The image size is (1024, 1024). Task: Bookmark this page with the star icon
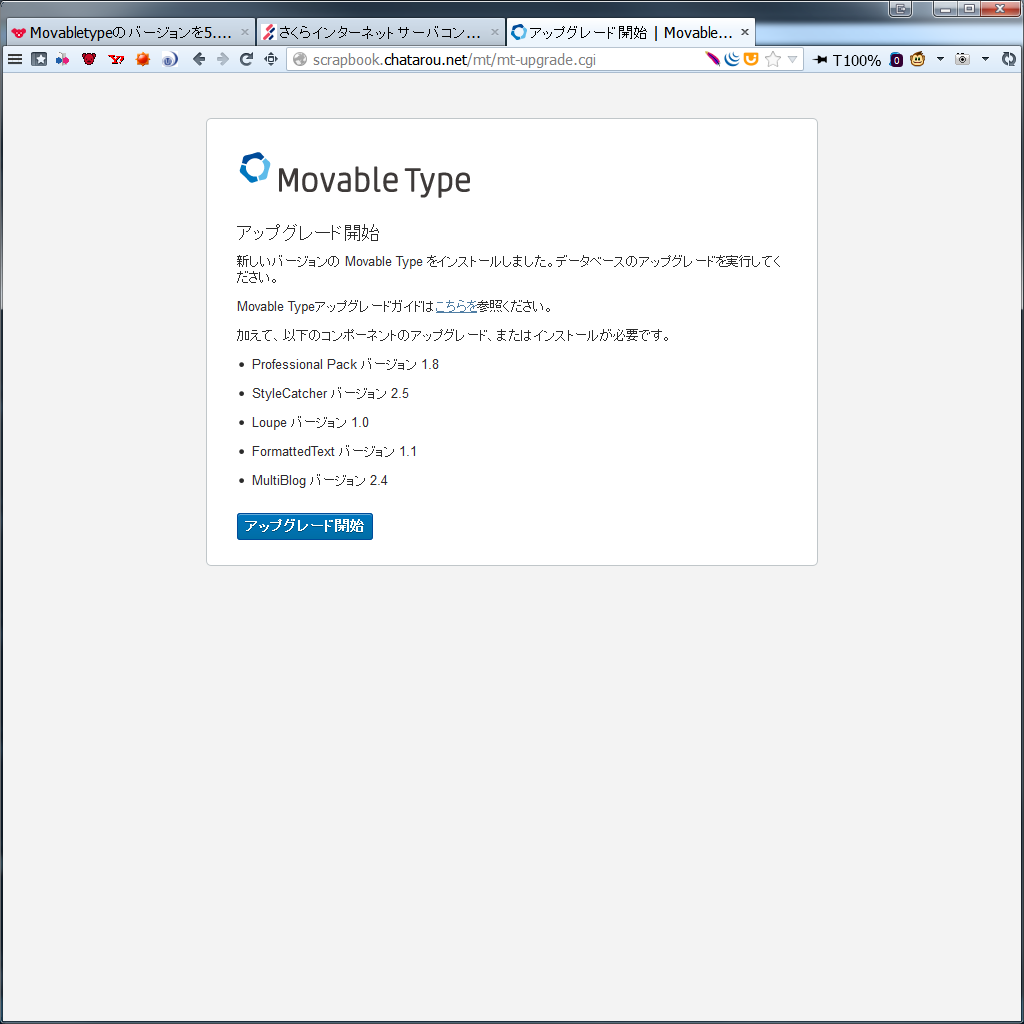773,59
